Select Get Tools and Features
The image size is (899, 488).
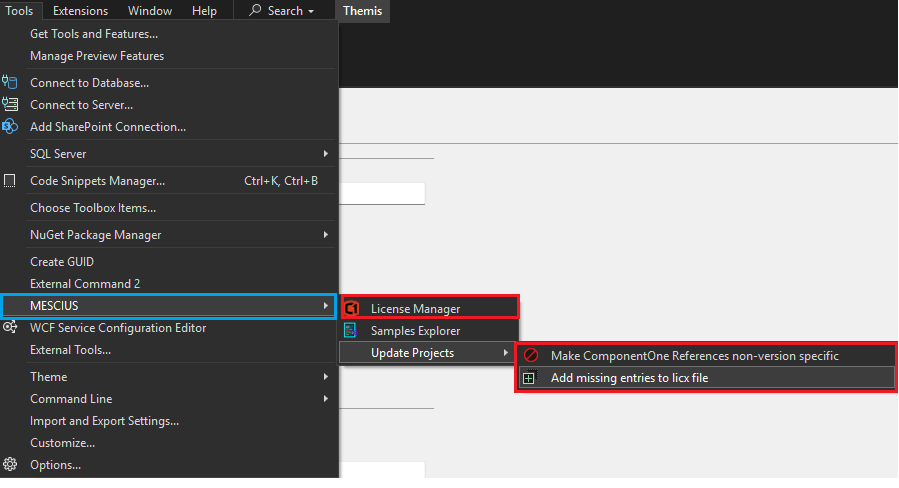point(94,34)
